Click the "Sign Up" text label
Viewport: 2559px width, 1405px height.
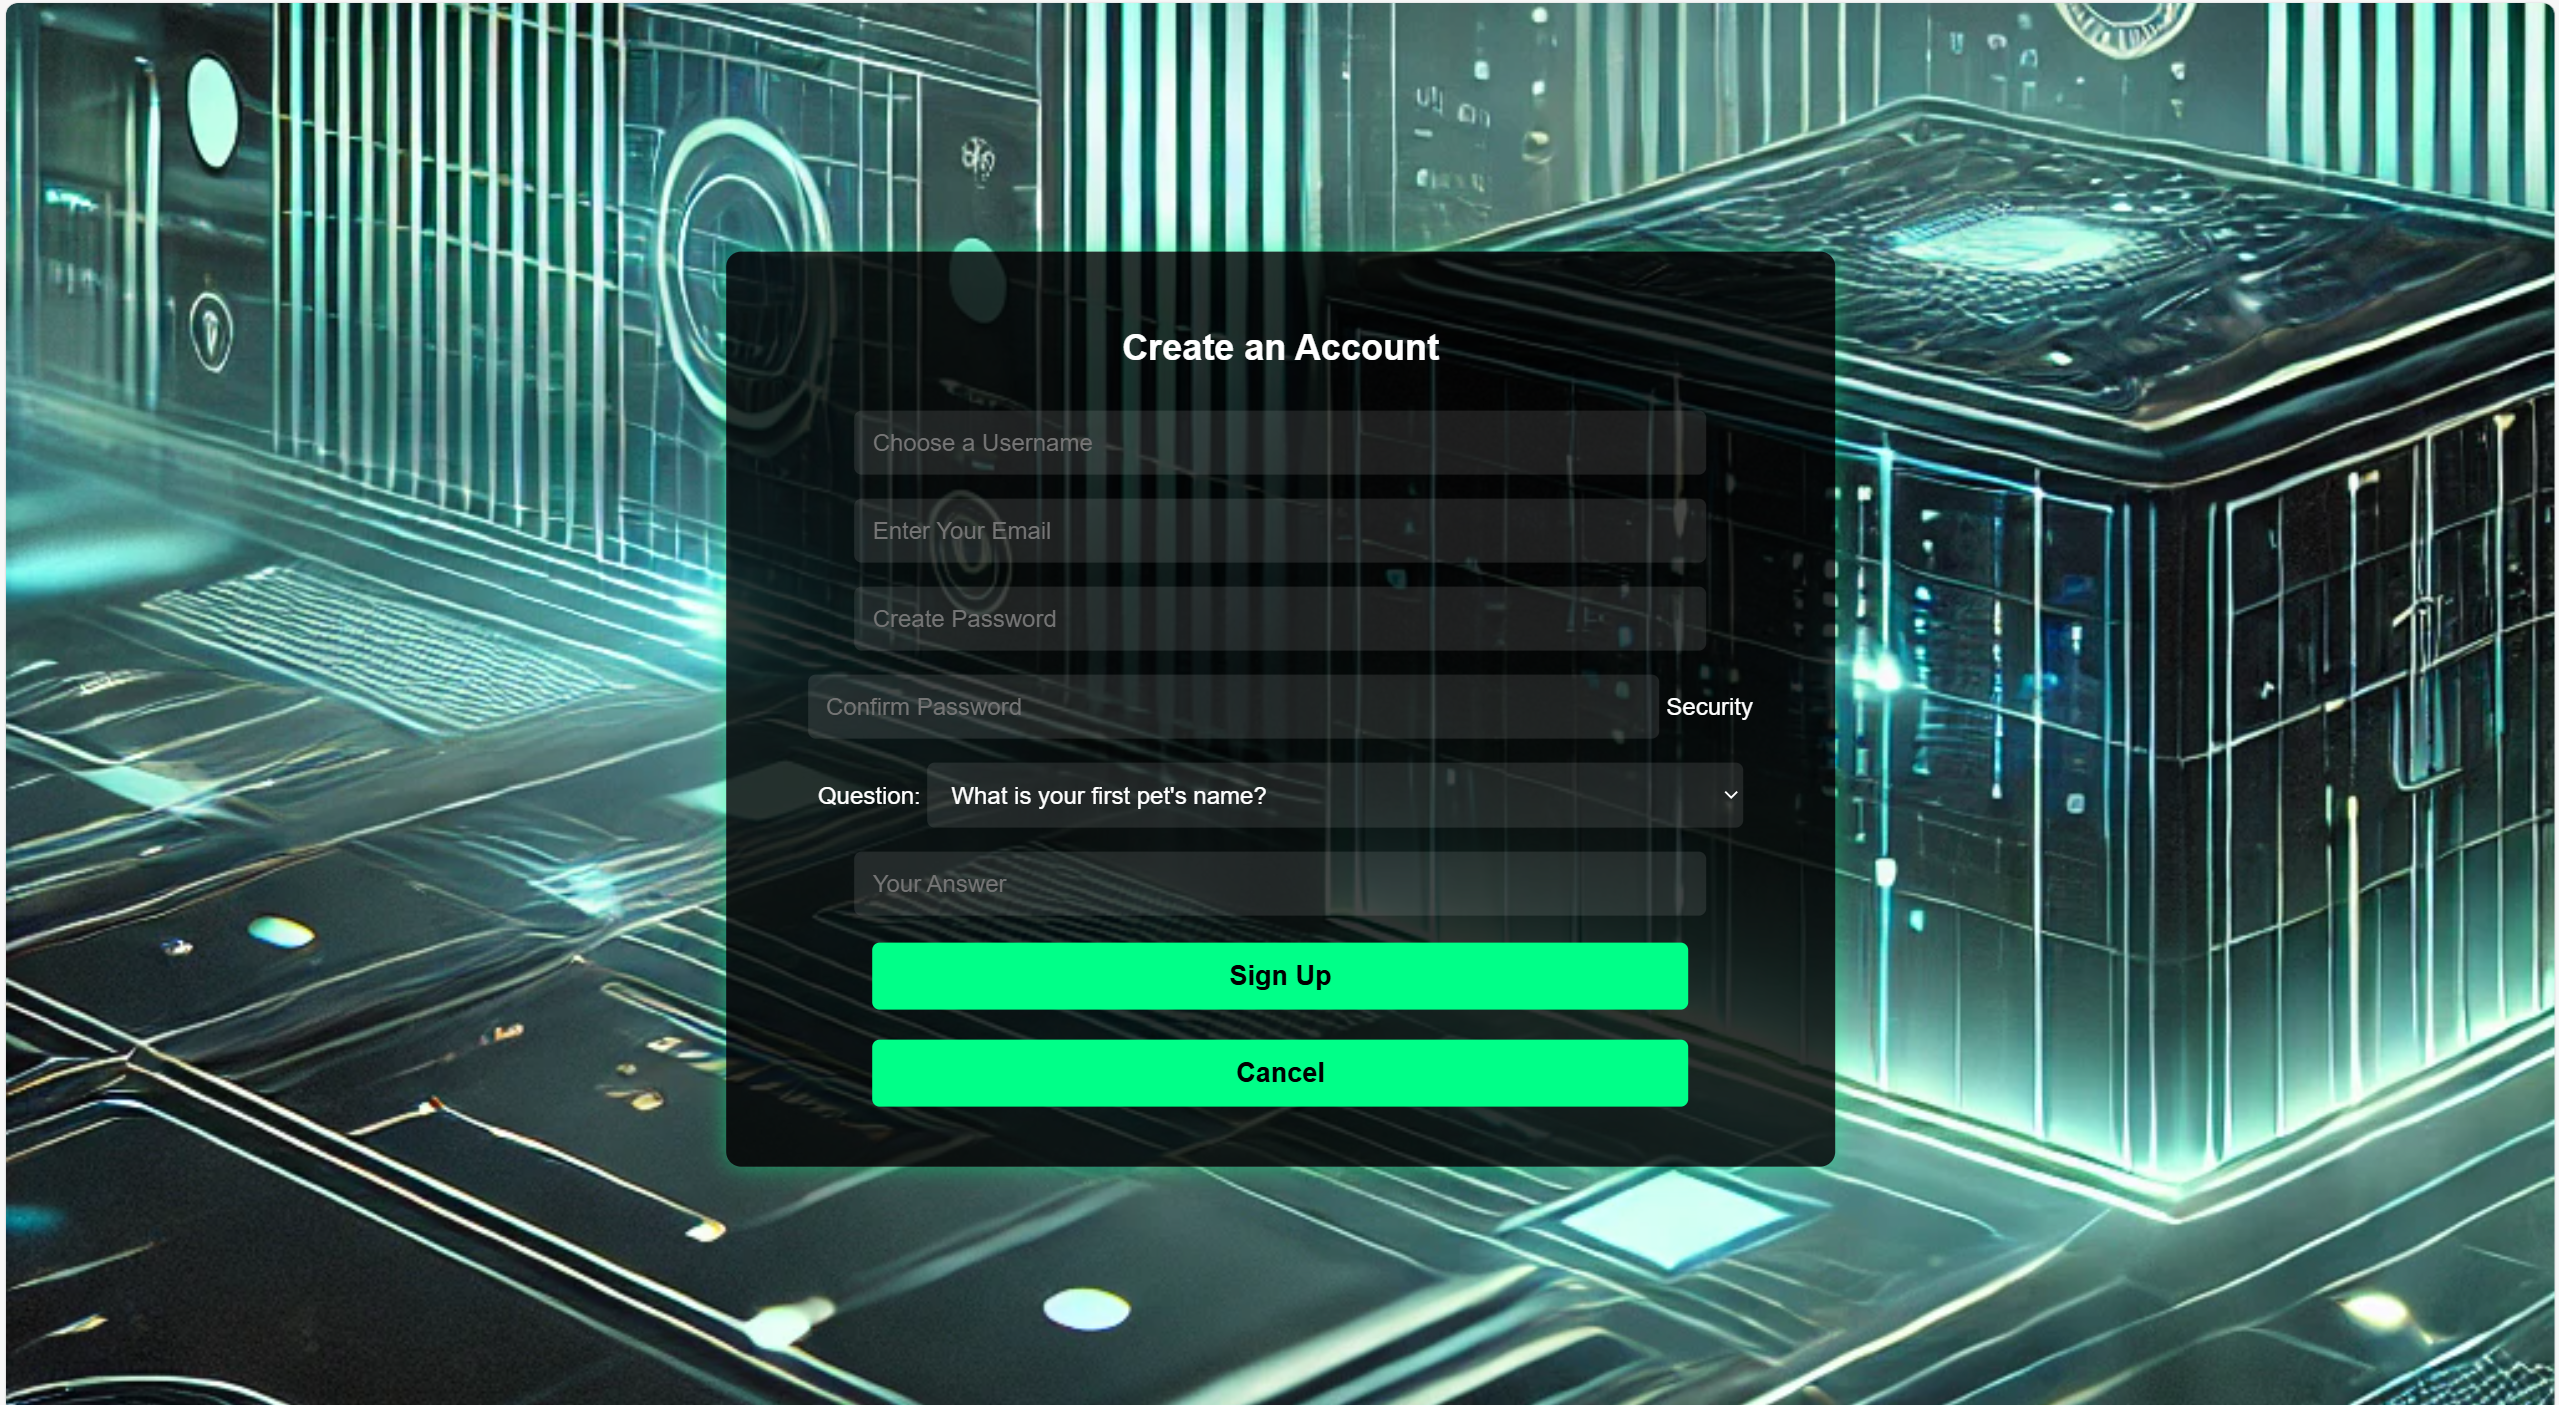pos(1279,976)
